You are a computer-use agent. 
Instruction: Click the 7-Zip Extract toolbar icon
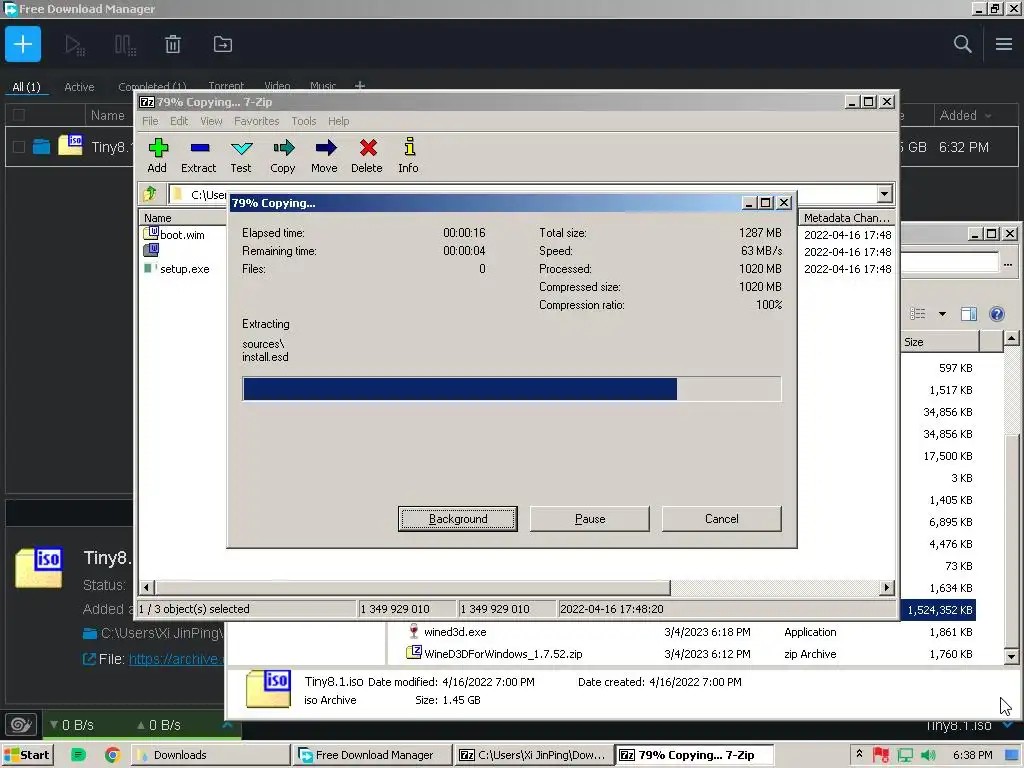pos(199,155)
